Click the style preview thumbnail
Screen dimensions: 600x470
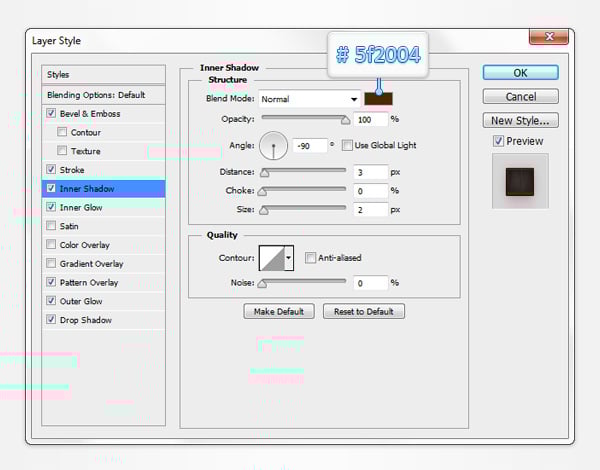tap(519, 182)
